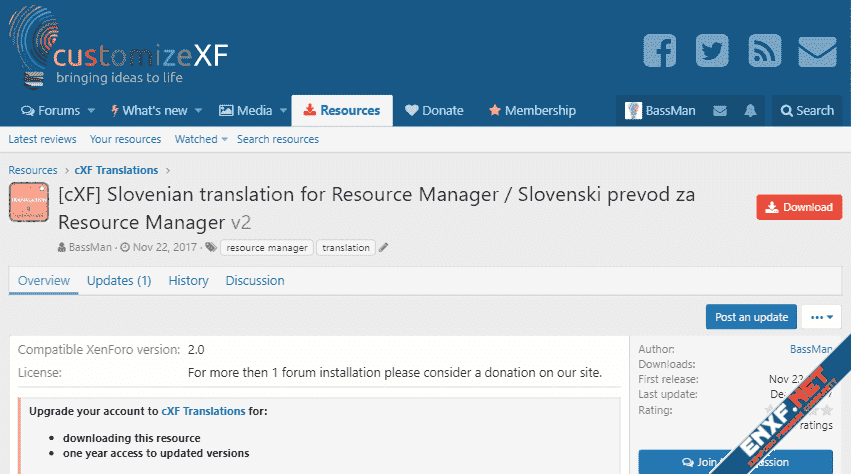Viewport: 851px width, 474px height.
Task: Open the inbox envelope next to BassMan
Action: pyautogui.click(x=717, y=111)
